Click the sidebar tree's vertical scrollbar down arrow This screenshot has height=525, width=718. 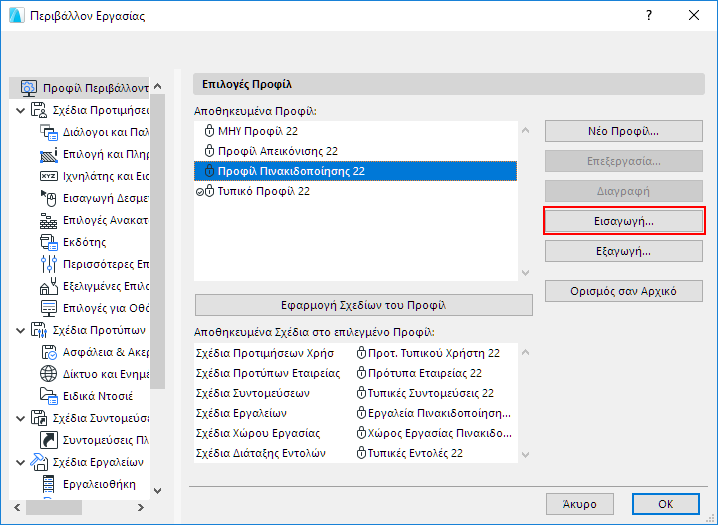[x=157, y=491]
